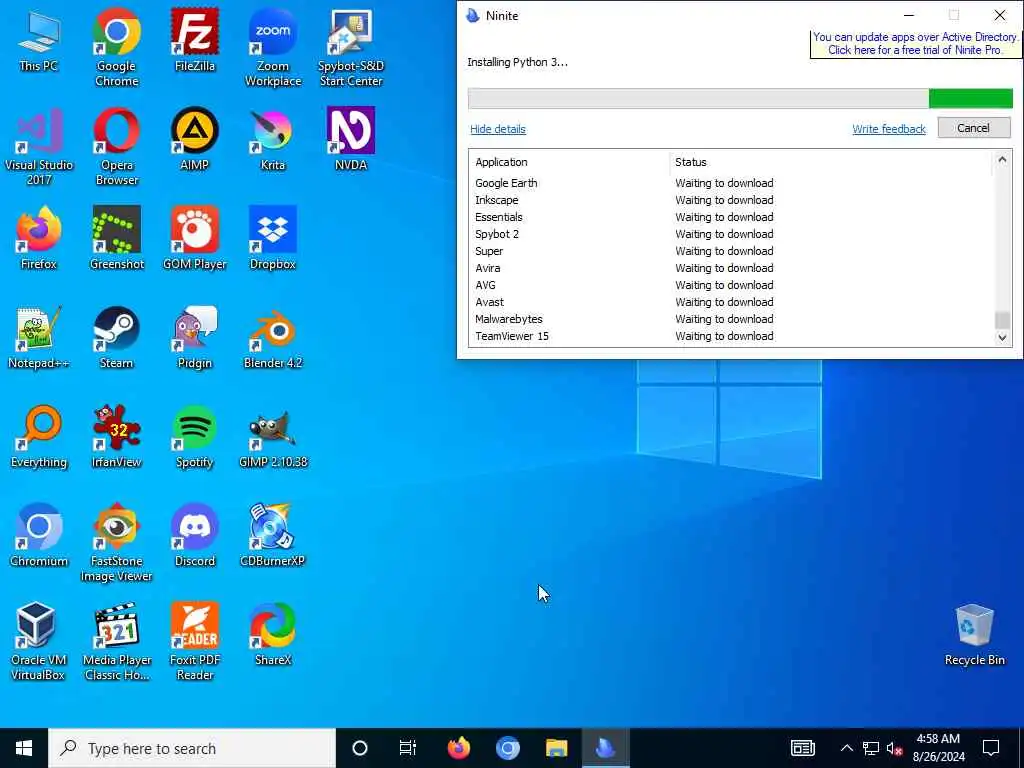Select the Essentials list entry
Screen dimensions: 1024x768
(x=731, y=217)
